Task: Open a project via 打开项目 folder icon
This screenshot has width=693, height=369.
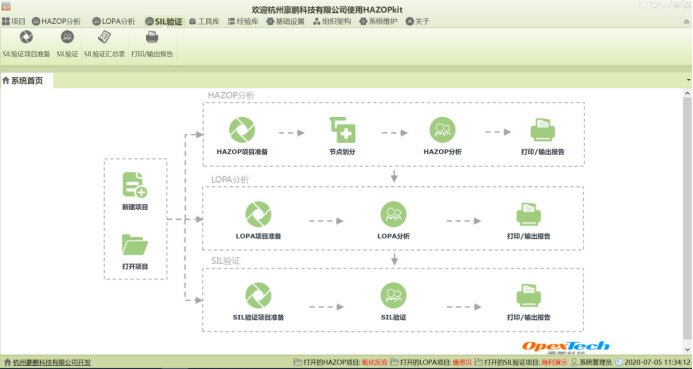Action: pos(135,244)
